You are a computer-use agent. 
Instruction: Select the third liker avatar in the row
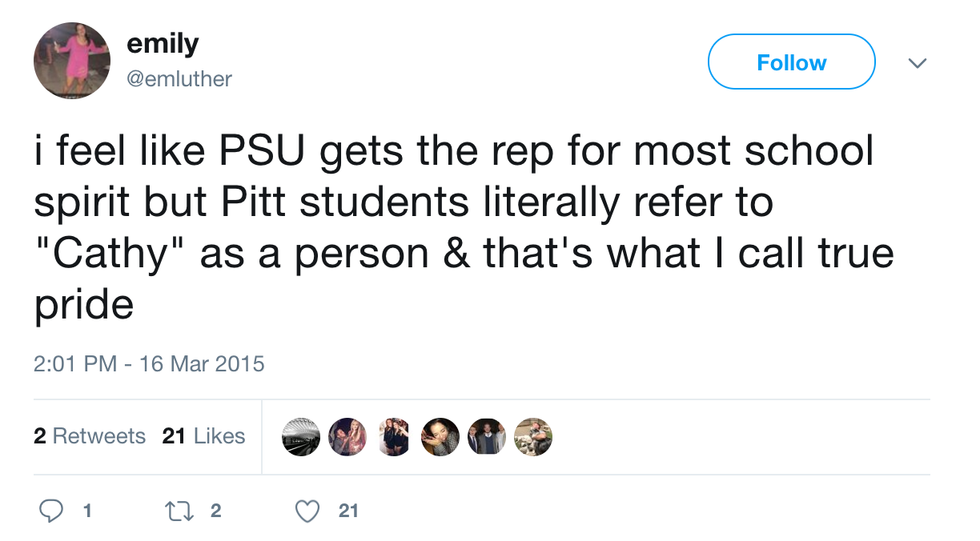(393, 436)
